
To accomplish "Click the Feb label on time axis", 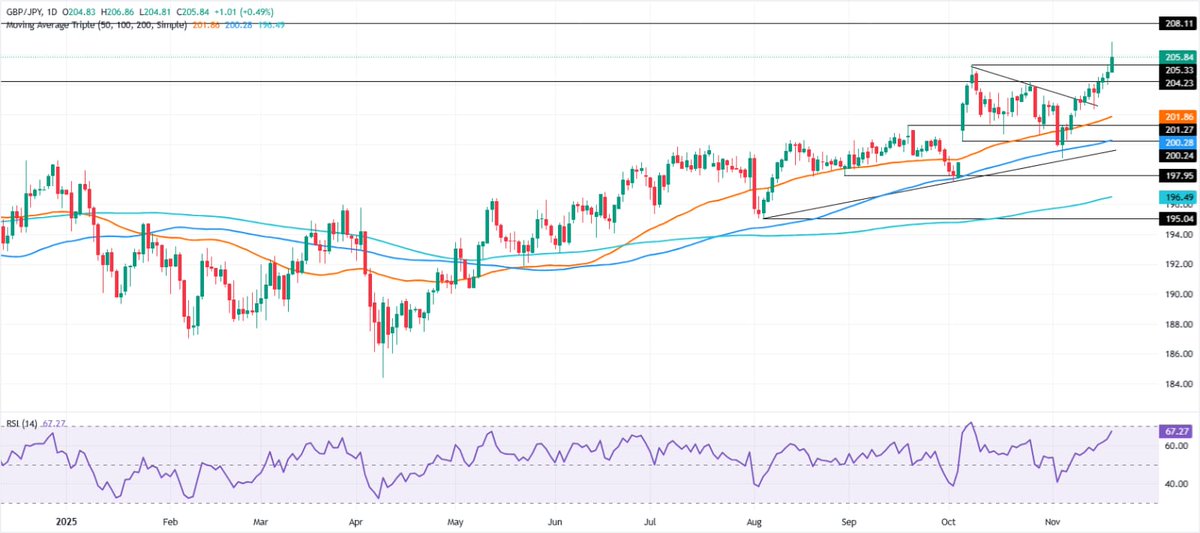I will point(169,522).
